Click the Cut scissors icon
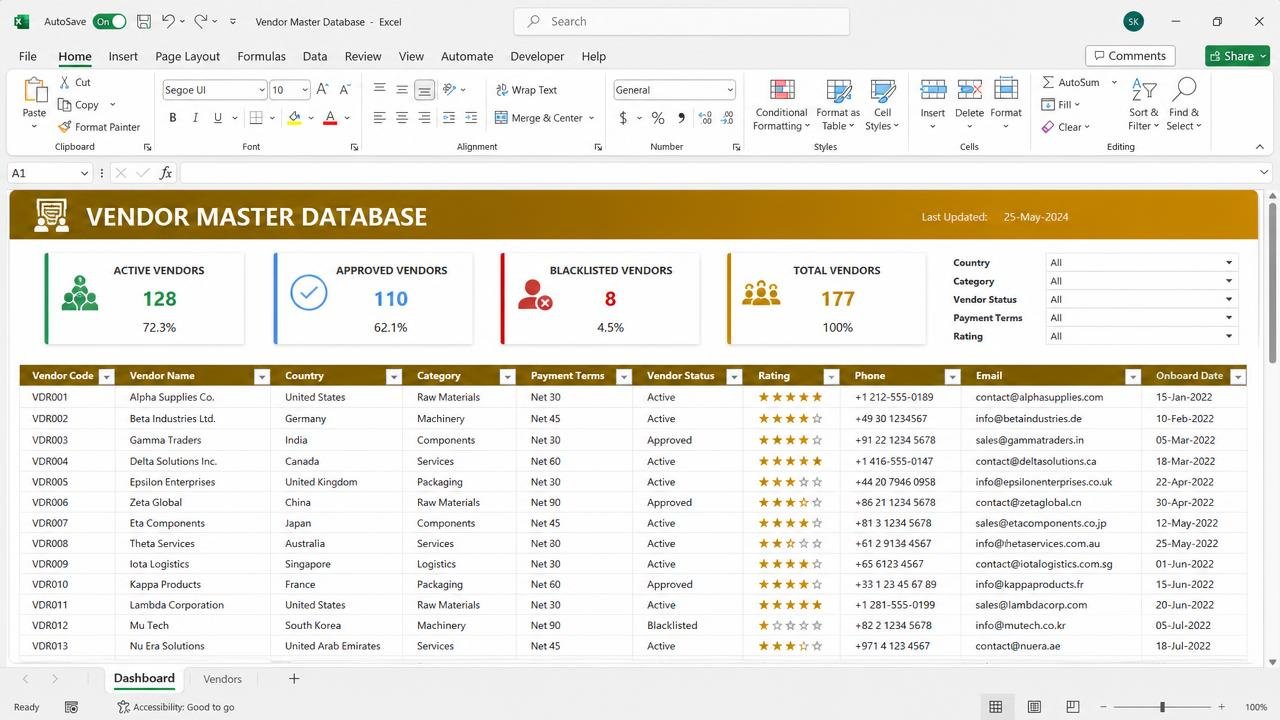This screenshot has width=1280, height=720. click(65, 82)
